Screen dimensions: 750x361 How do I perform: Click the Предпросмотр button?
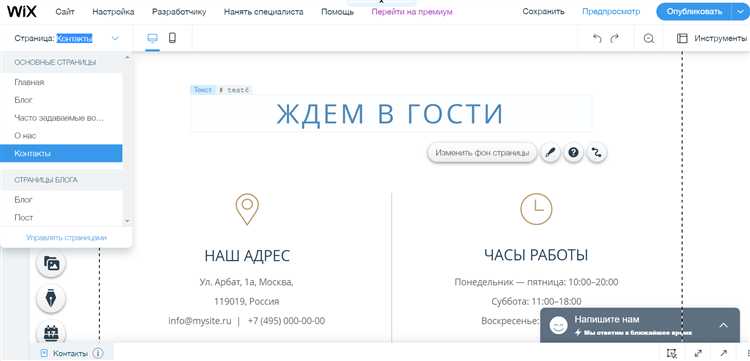611,11
